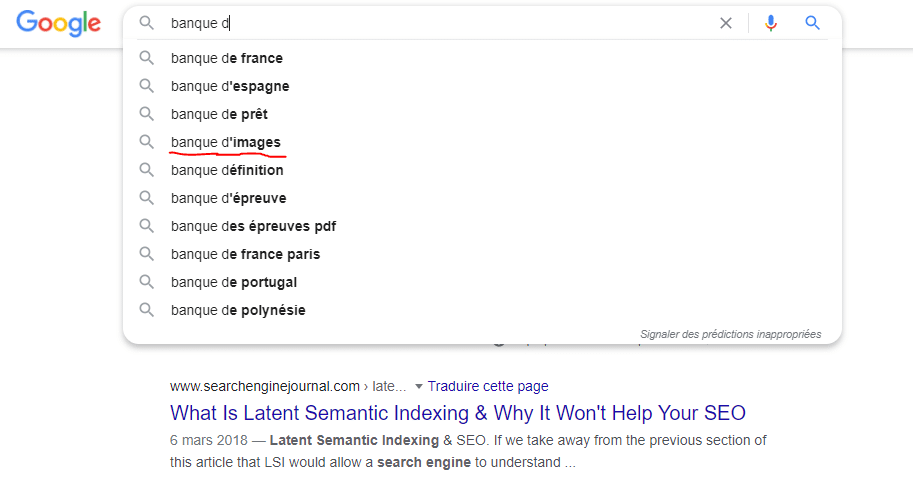This screenshot has width=913, height=479.
Task: Choose the banque de prêt suggestion
Action: click(482, 114)
